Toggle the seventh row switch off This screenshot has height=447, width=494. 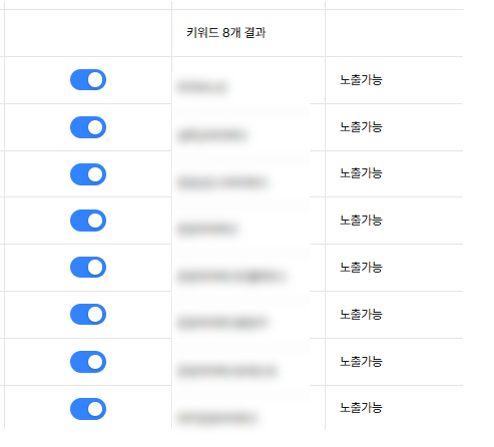click(x=88, y=362)
